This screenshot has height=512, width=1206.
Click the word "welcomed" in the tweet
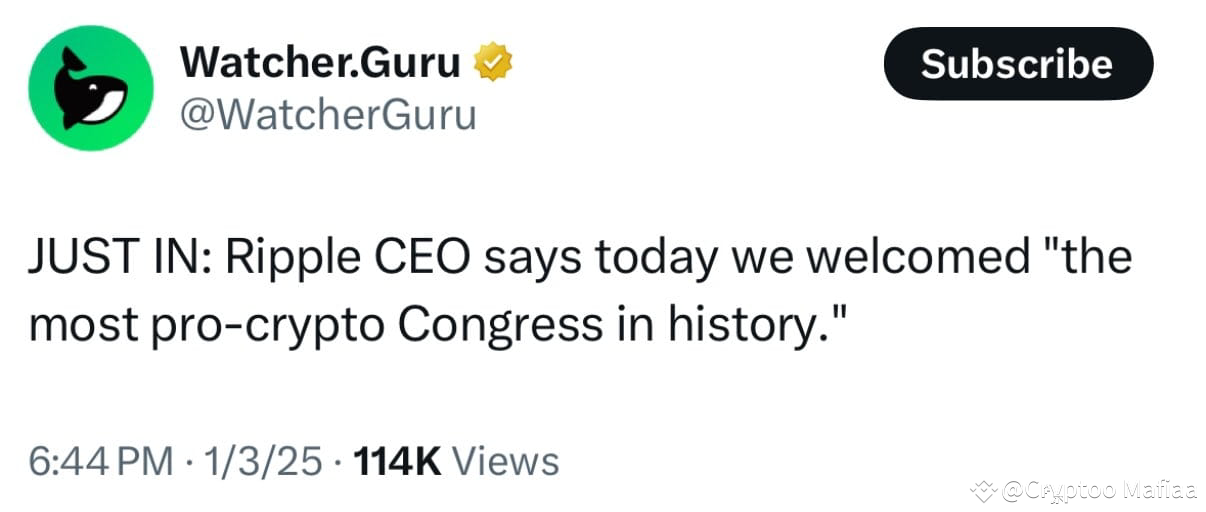[918, 258]
